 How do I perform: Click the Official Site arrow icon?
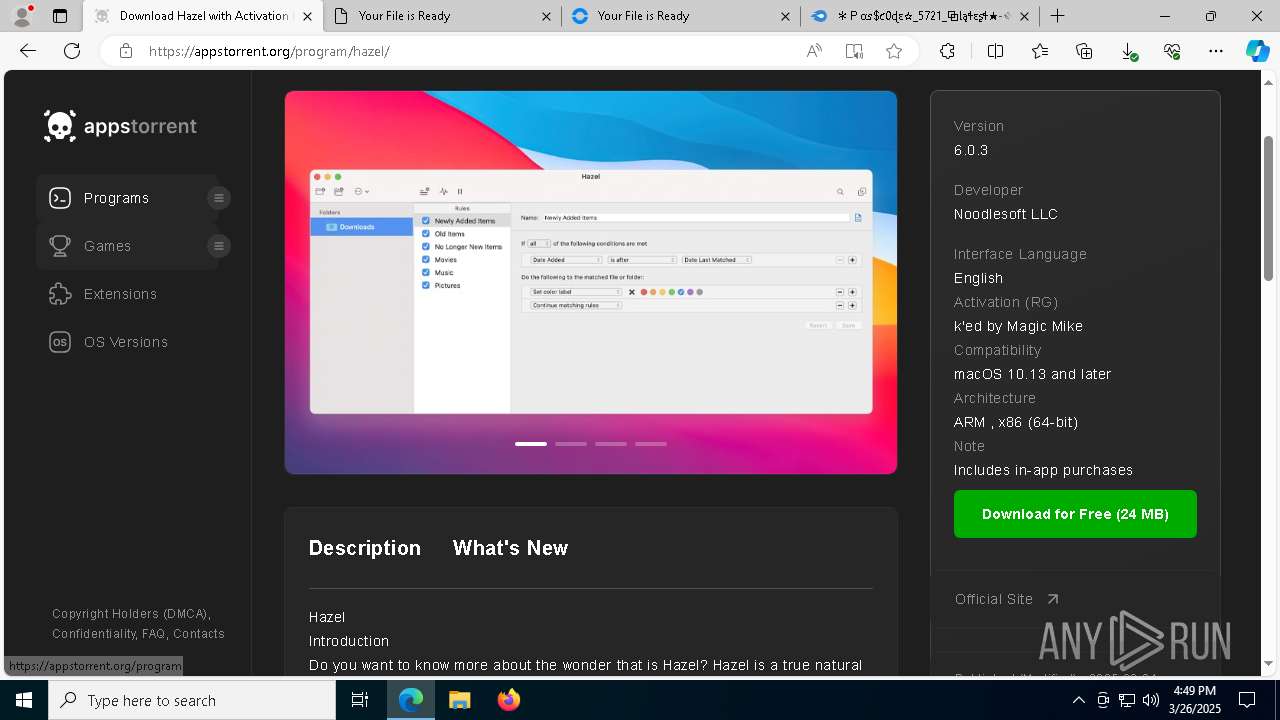tap(1052, 599)
